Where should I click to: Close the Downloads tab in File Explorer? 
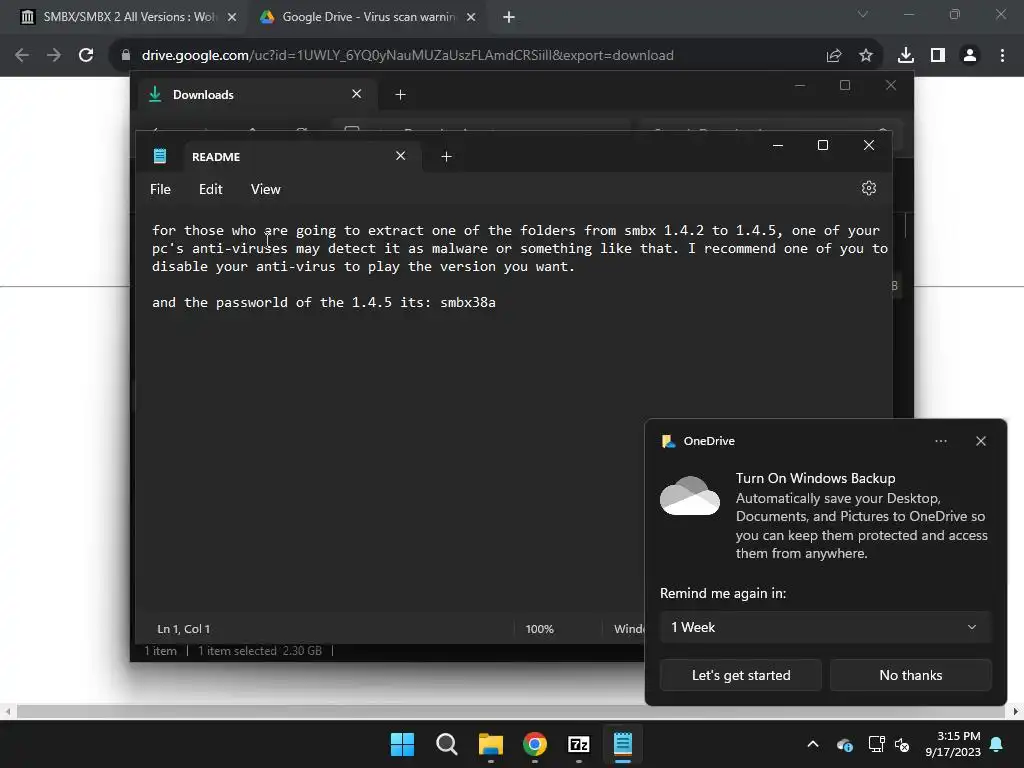(x=357, y=94)
